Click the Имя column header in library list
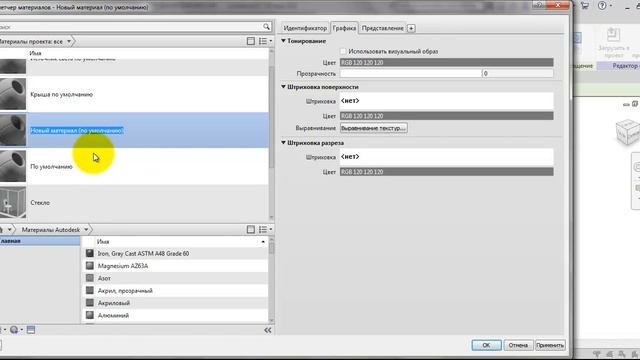The image size is (640, 360). [176, 242]
